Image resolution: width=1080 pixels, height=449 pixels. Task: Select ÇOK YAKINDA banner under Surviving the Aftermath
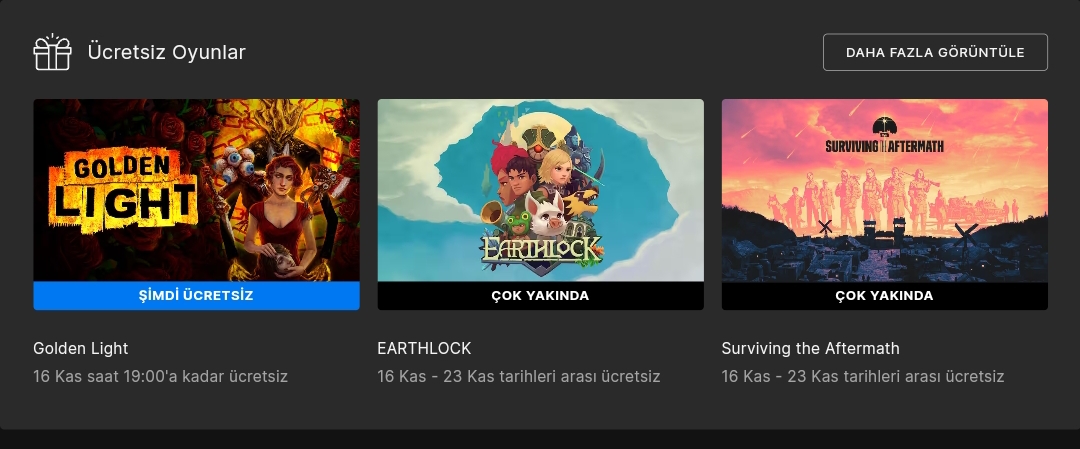pyautogui.click(x=884, y=295)
